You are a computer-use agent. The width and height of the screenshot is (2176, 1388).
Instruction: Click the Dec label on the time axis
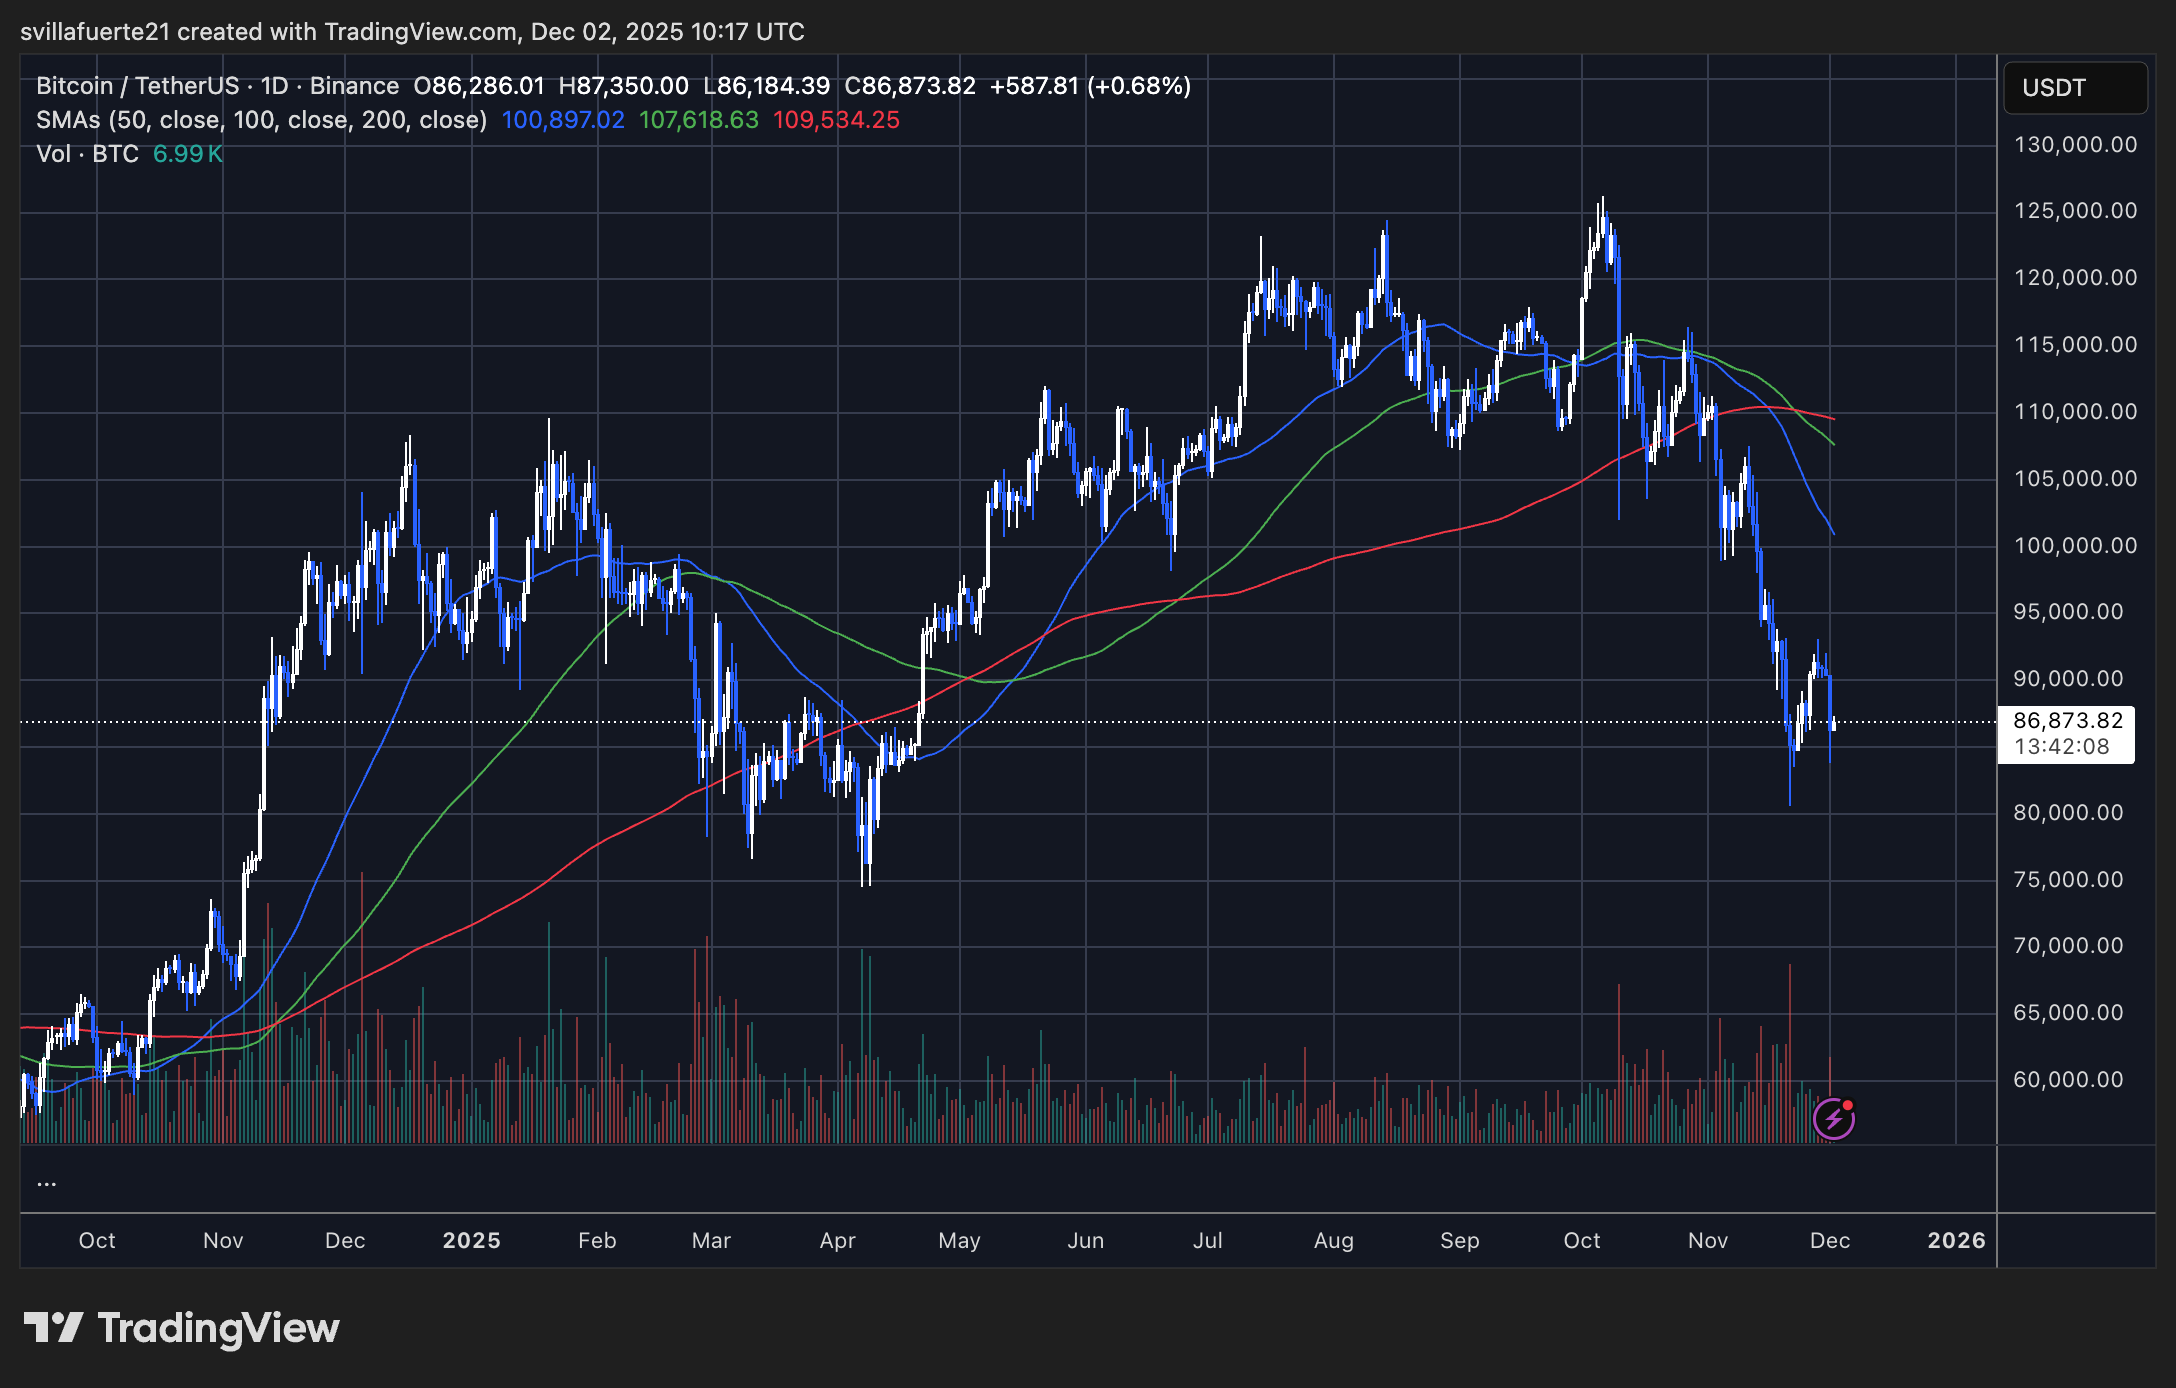pyautogui.click(x=1832, y=1240)
